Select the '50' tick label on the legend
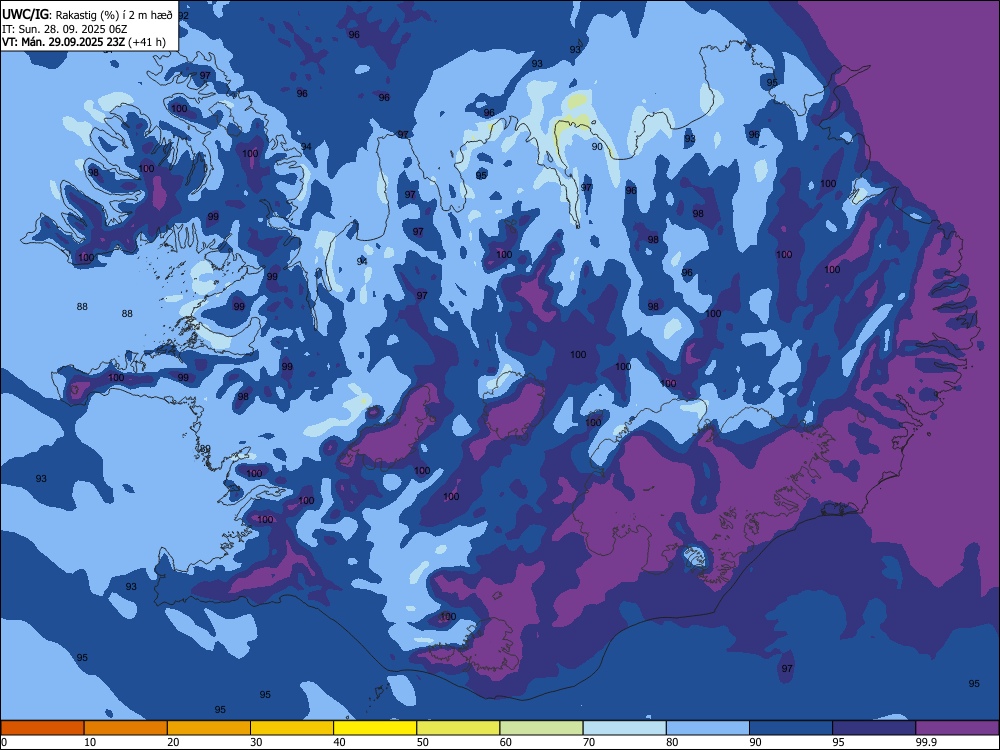The width and height of the screenshot is (1000, 750). coord(423,742)
